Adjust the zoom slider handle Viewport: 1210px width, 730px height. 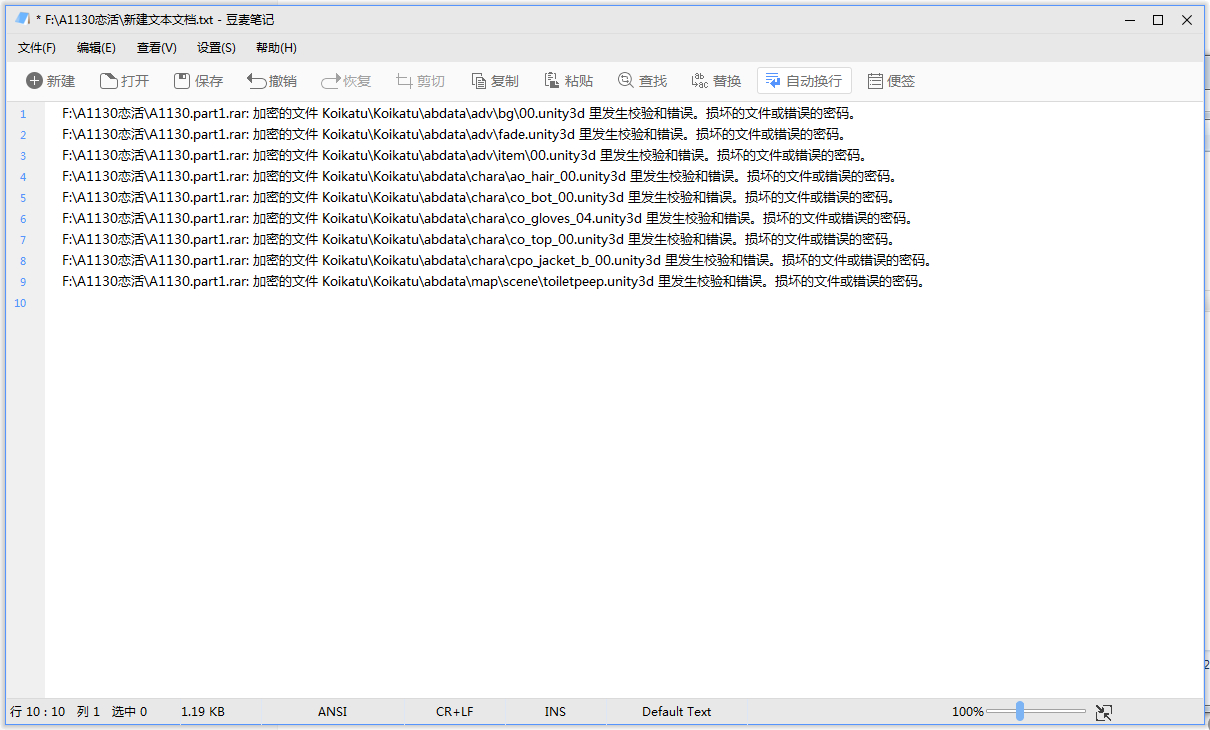click(x=1019, y=712)
